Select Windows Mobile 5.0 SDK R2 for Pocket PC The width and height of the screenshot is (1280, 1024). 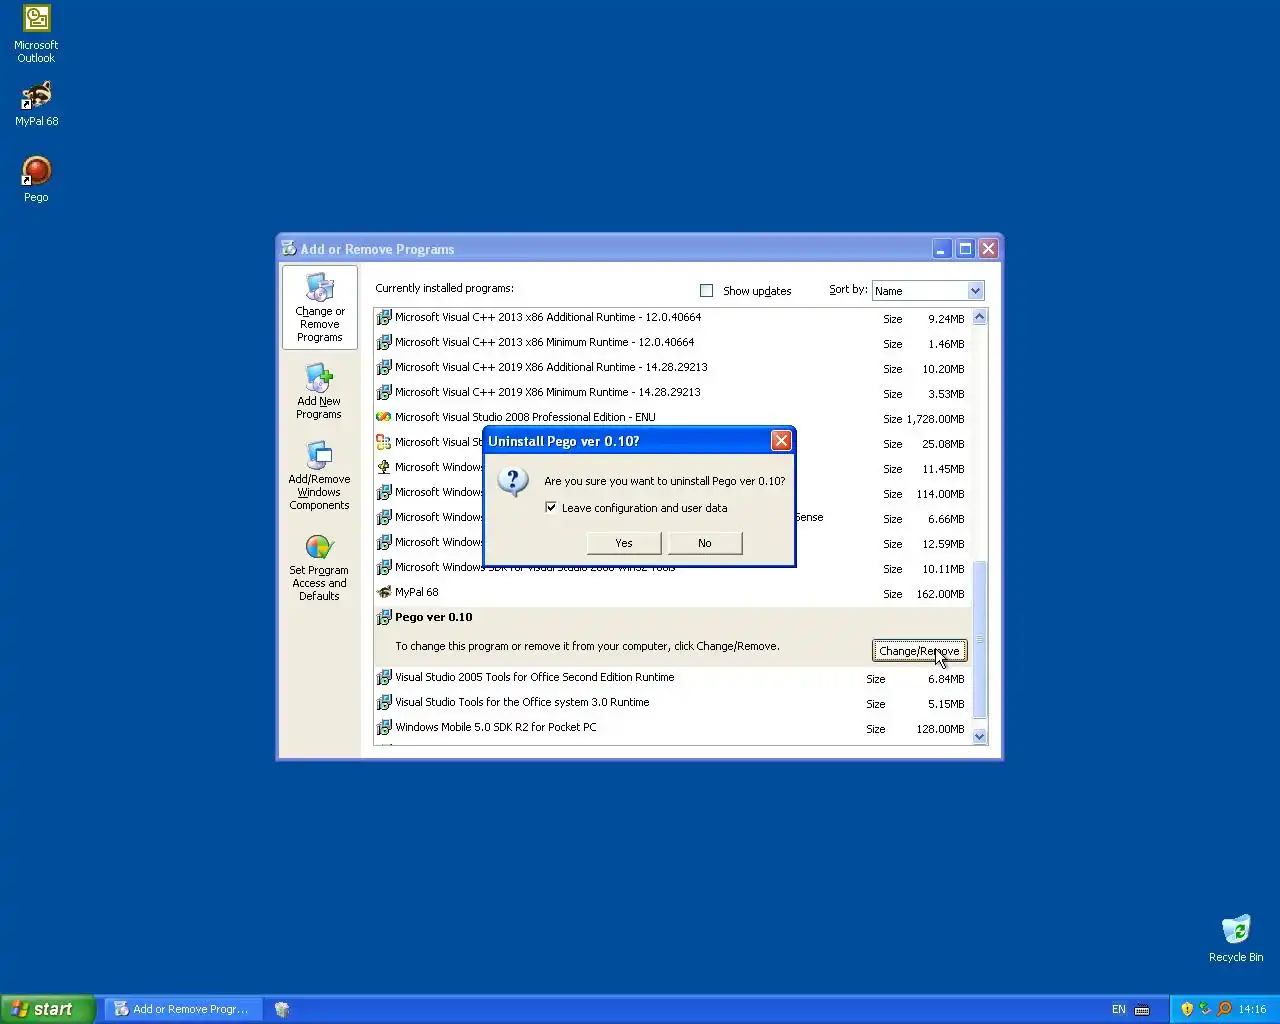(x=671, y=728)
